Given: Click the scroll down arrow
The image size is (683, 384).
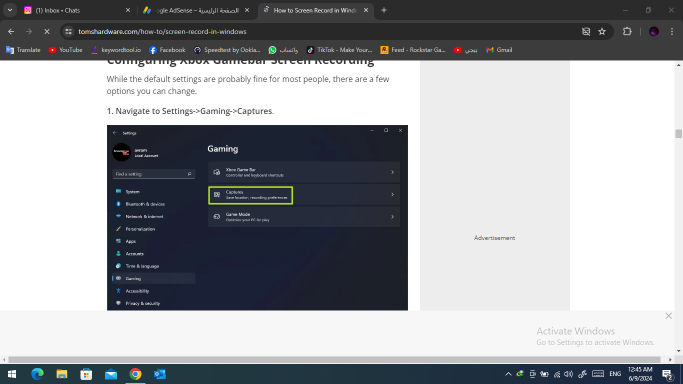Looking at the screenshot, I should click(679, 351).
